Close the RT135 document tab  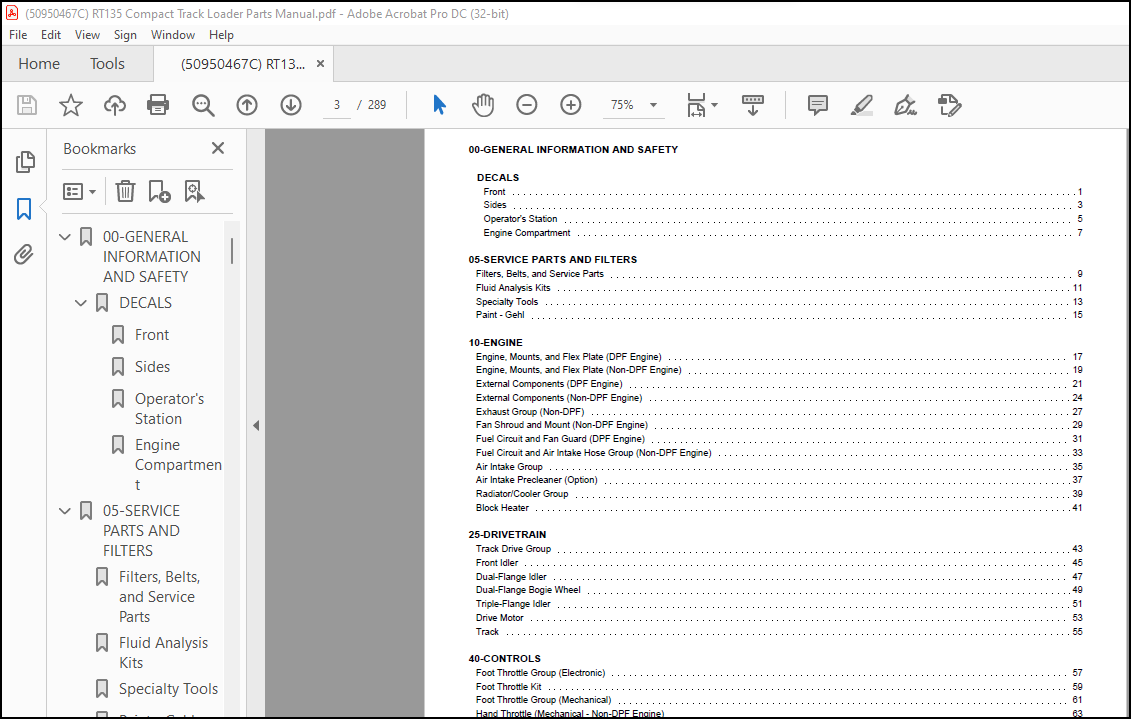[x=320, y=63]
